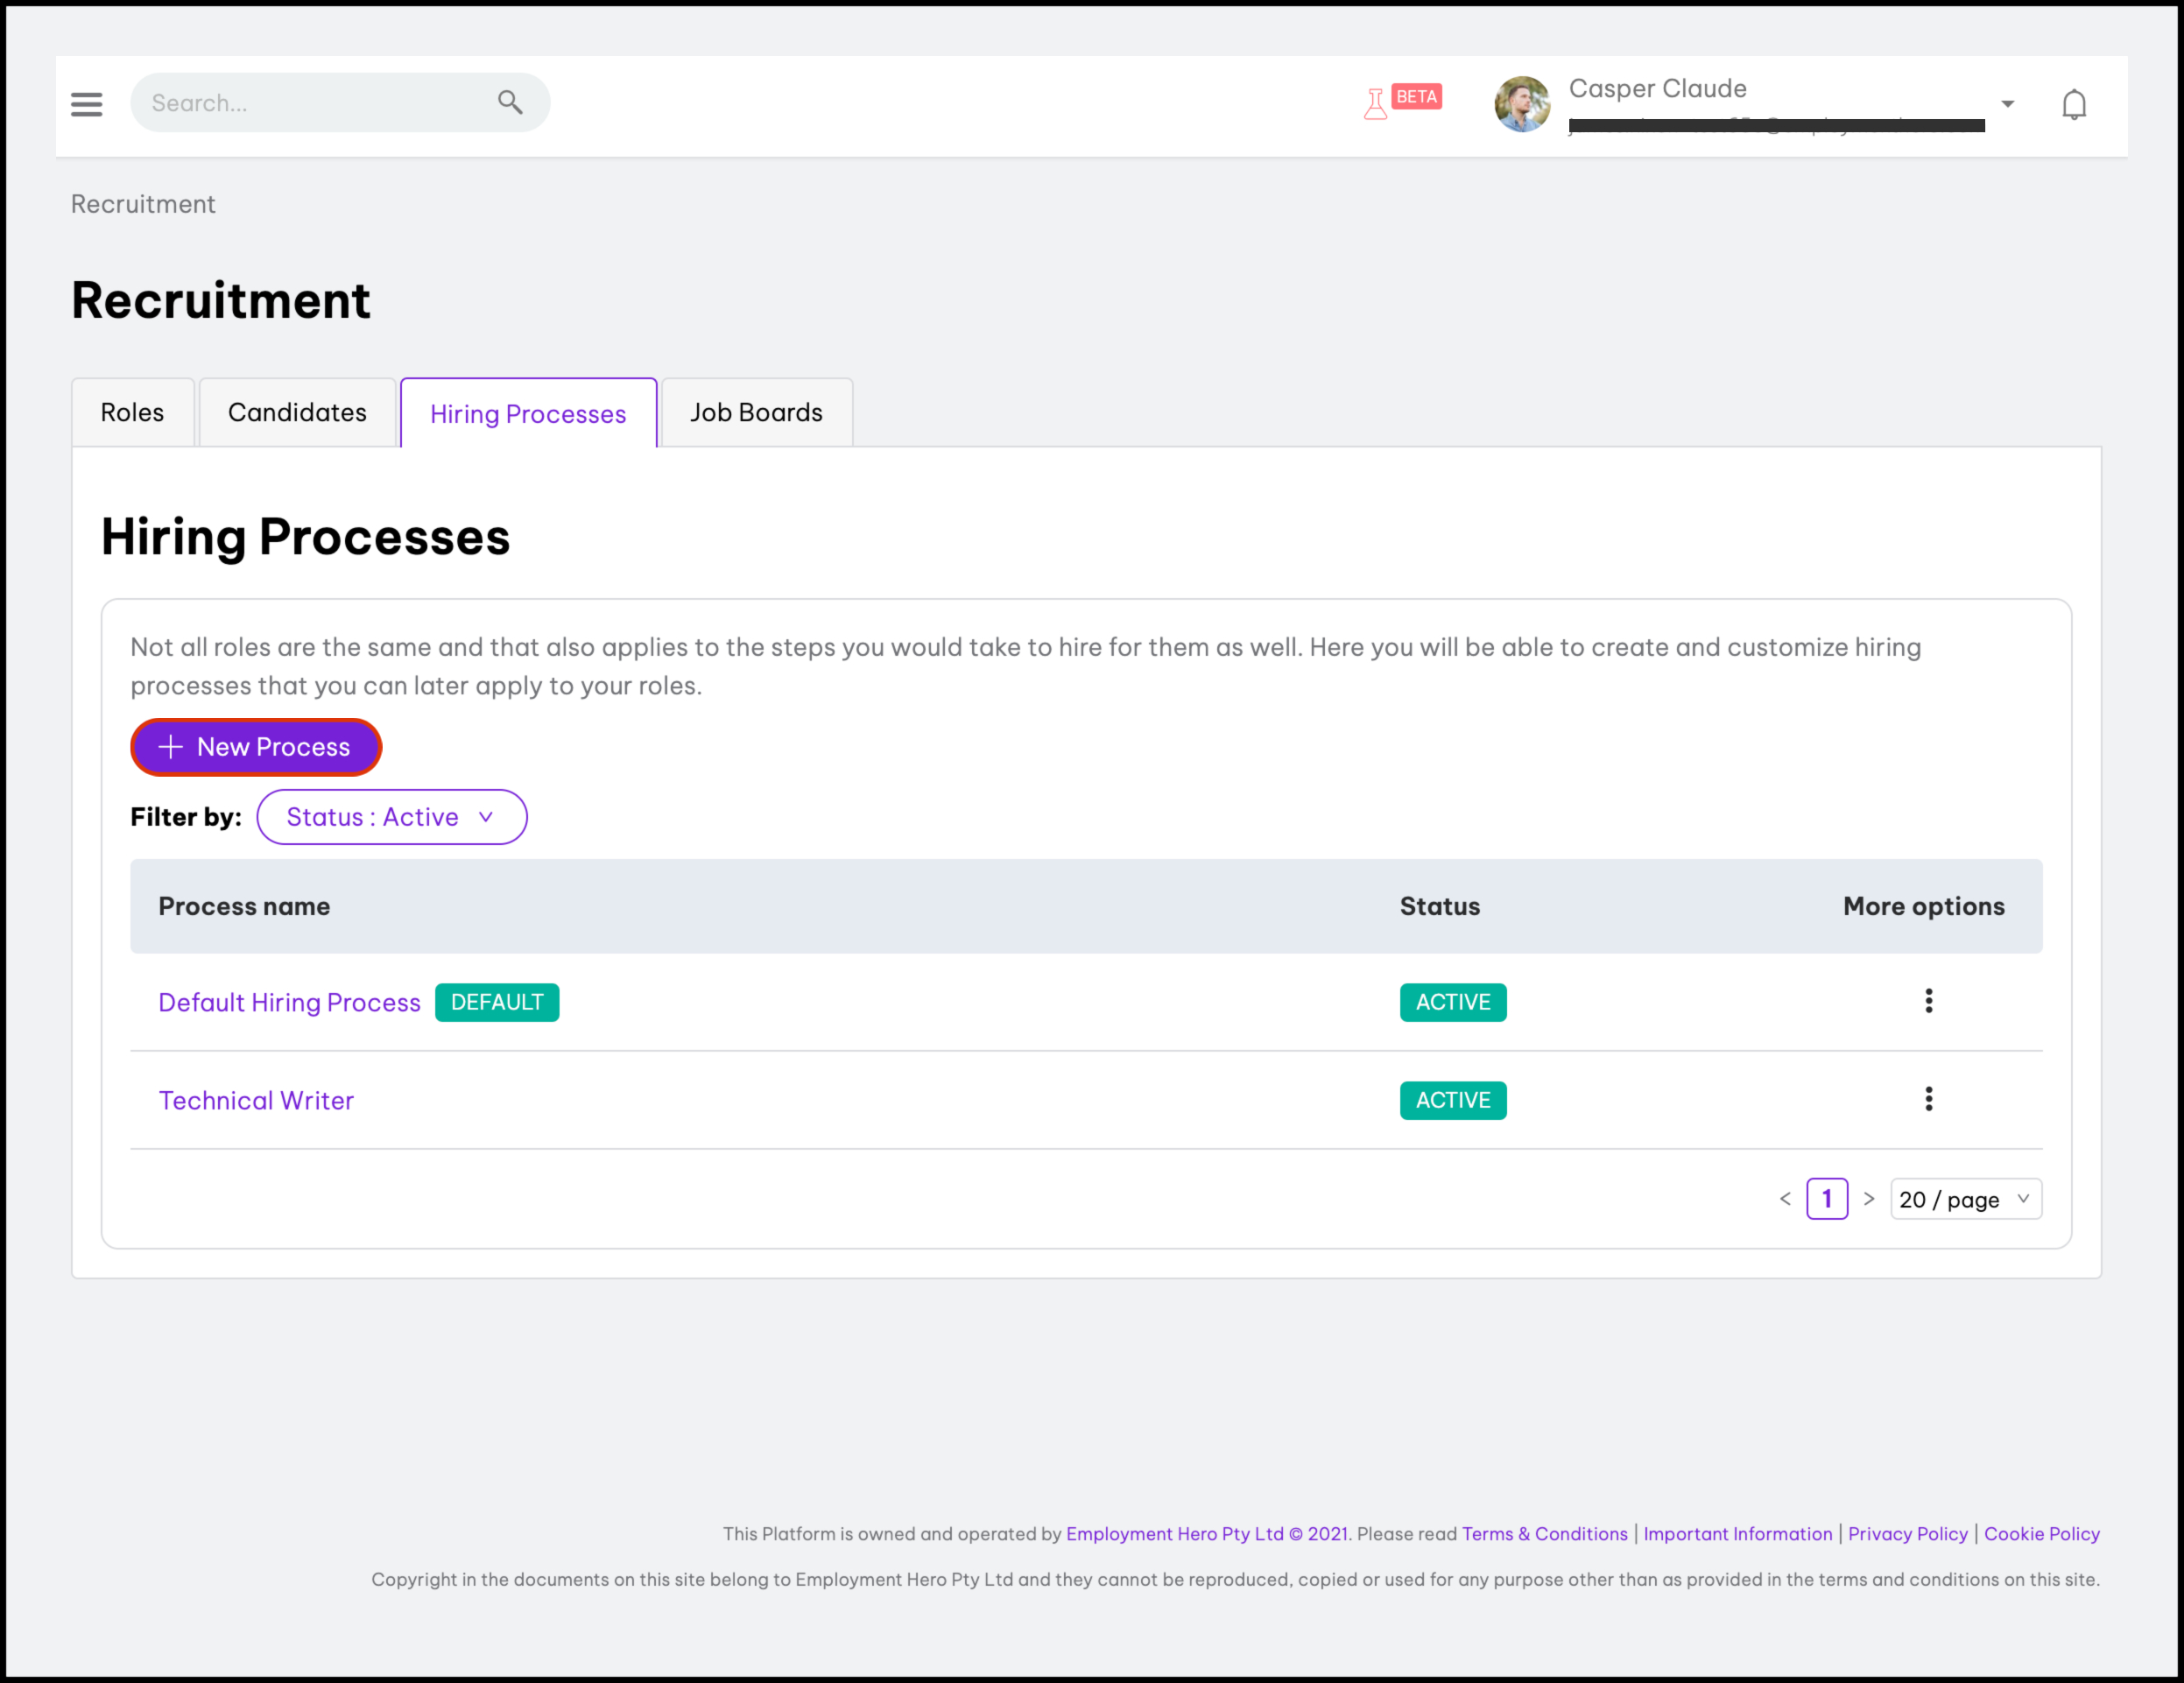Image resolution: width=2184 pixels, height=1683 pixels.
Task: Open the notifications bell
Action: [2073, 104]
